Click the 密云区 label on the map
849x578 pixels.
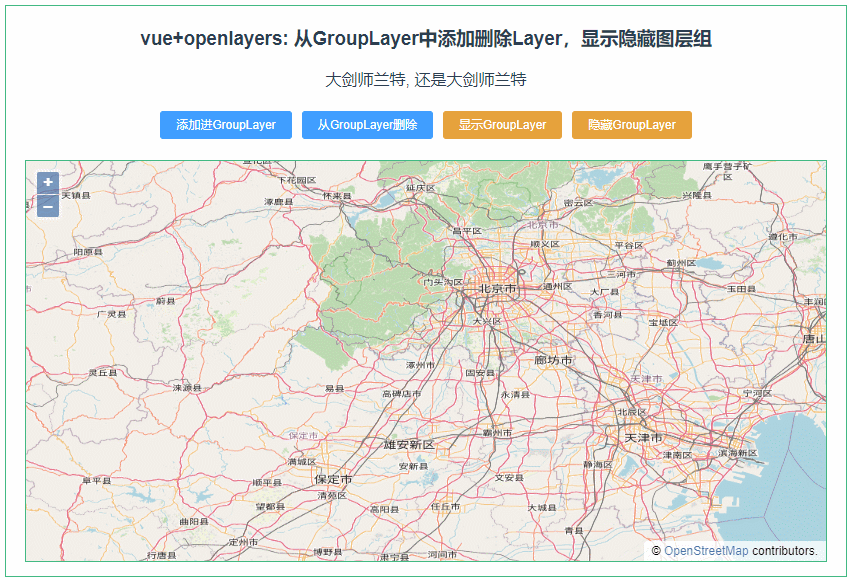click(578, 203)
